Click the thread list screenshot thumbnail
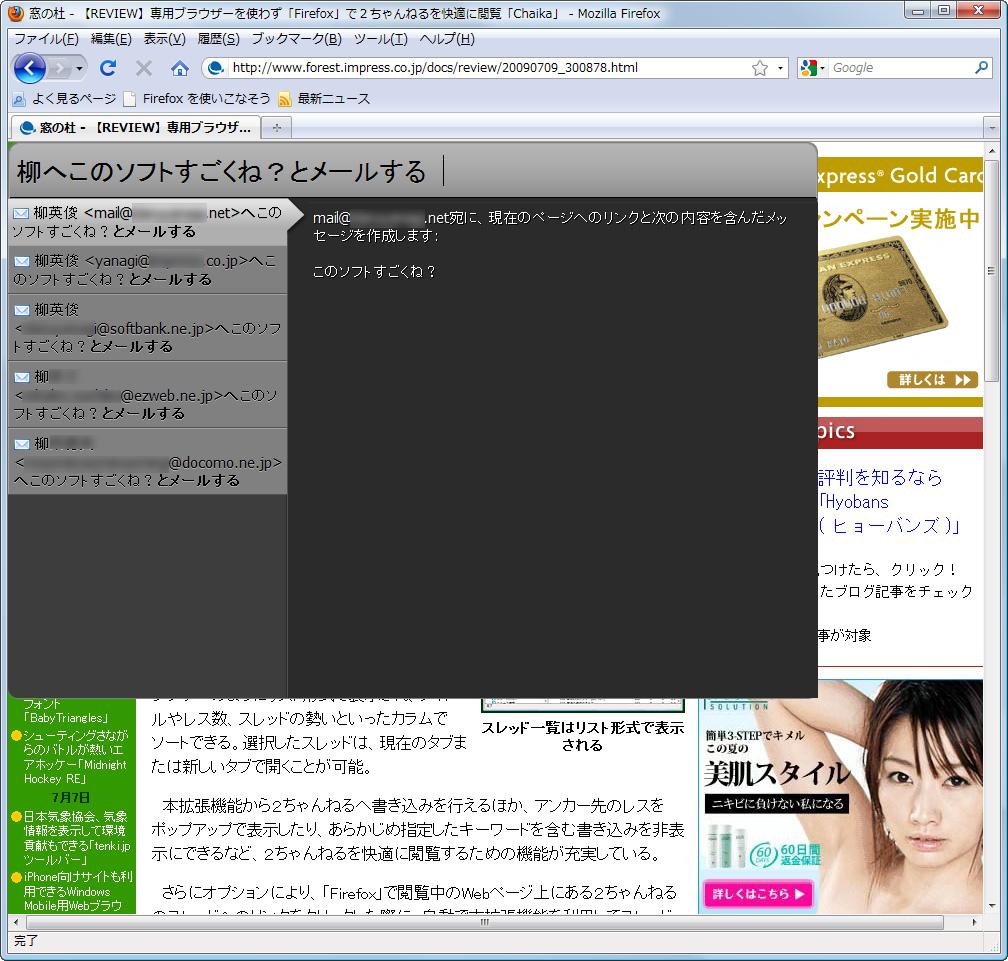 tap(582, 706)
